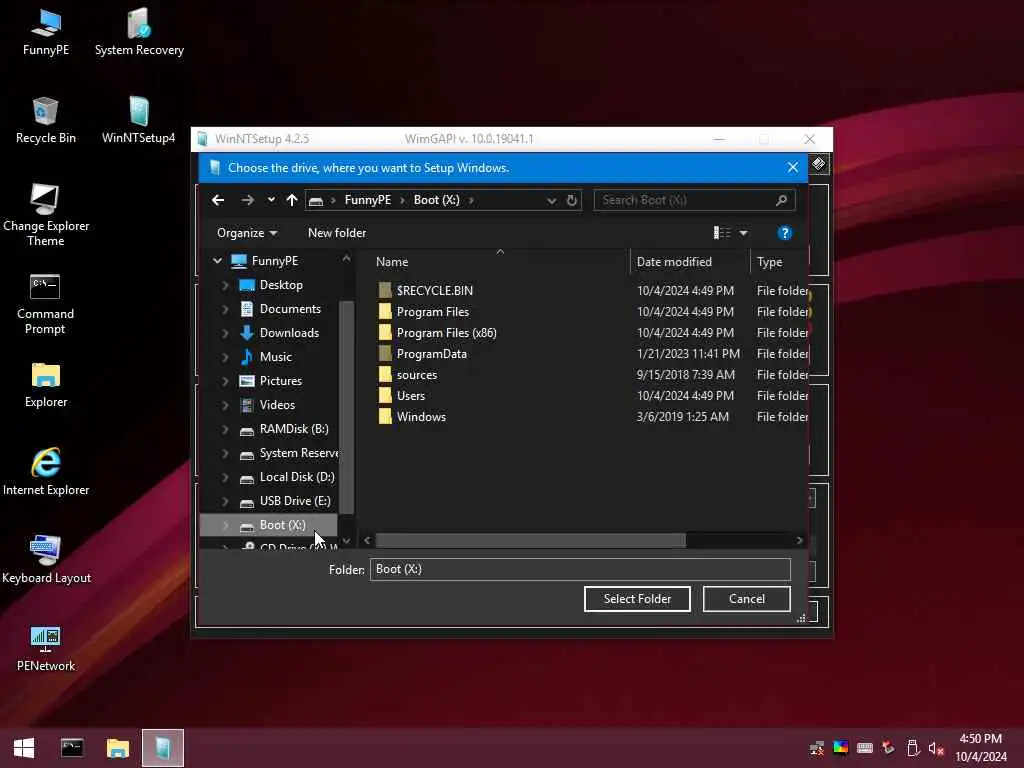Click the taskbar clock
This screenshot has width=1024, height=768.
[980, 748]
